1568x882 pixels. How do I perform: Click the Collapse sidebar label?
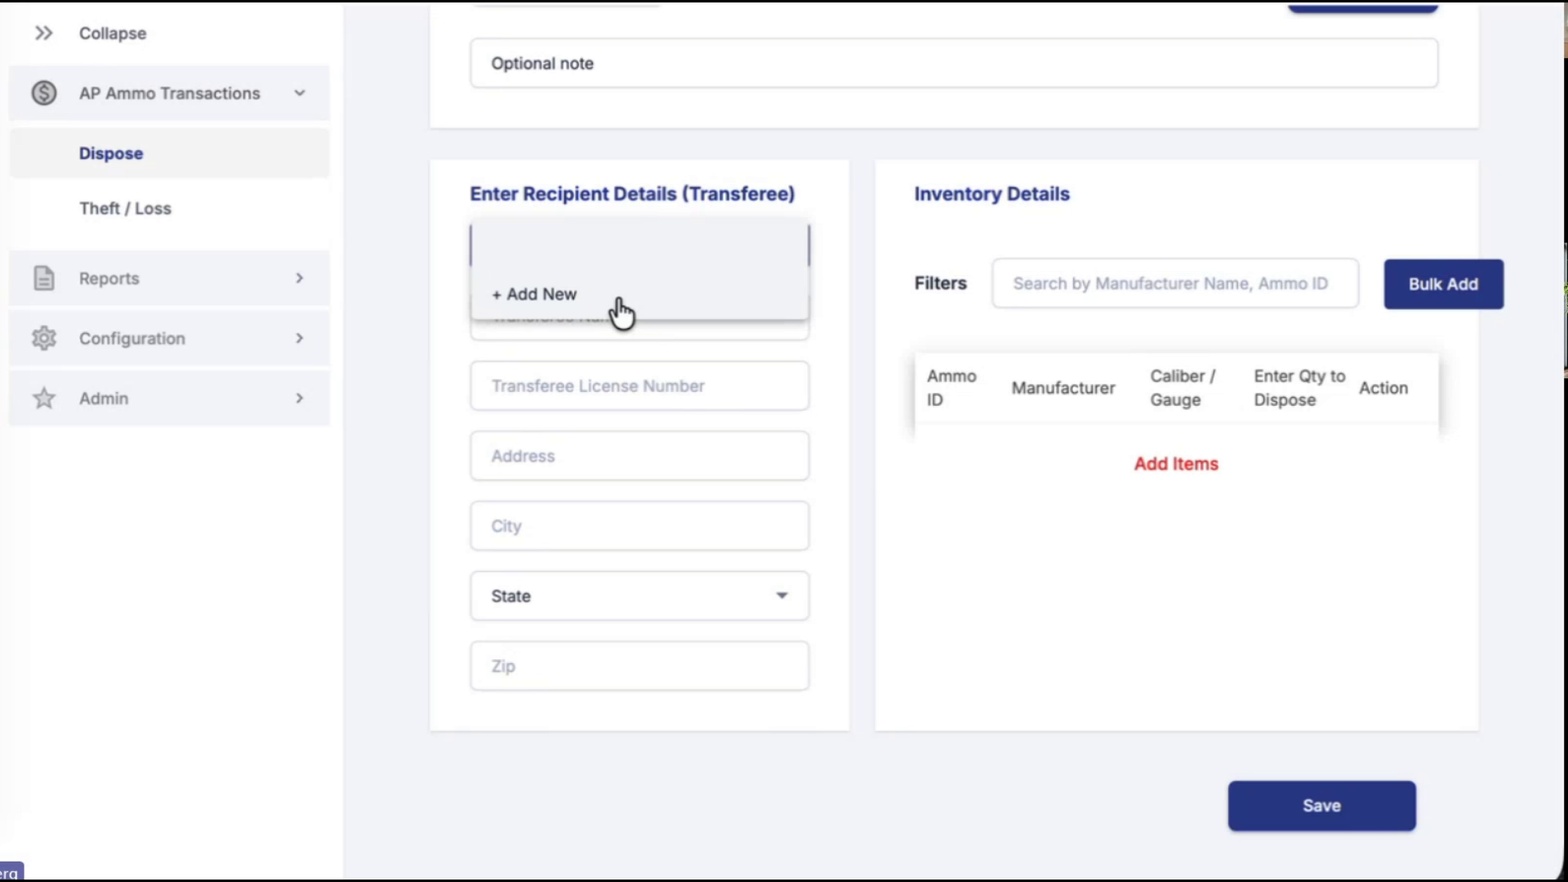[112, 33]
